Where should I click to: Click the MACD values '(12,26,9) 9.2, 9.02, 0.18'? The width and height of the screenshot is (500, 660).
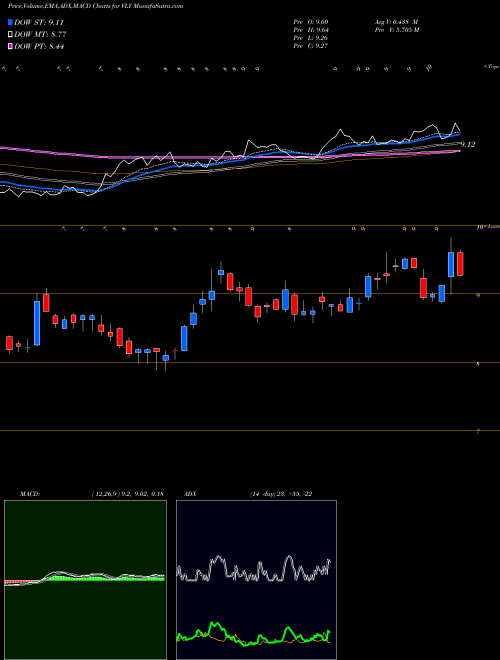click(x=128, y=494)
